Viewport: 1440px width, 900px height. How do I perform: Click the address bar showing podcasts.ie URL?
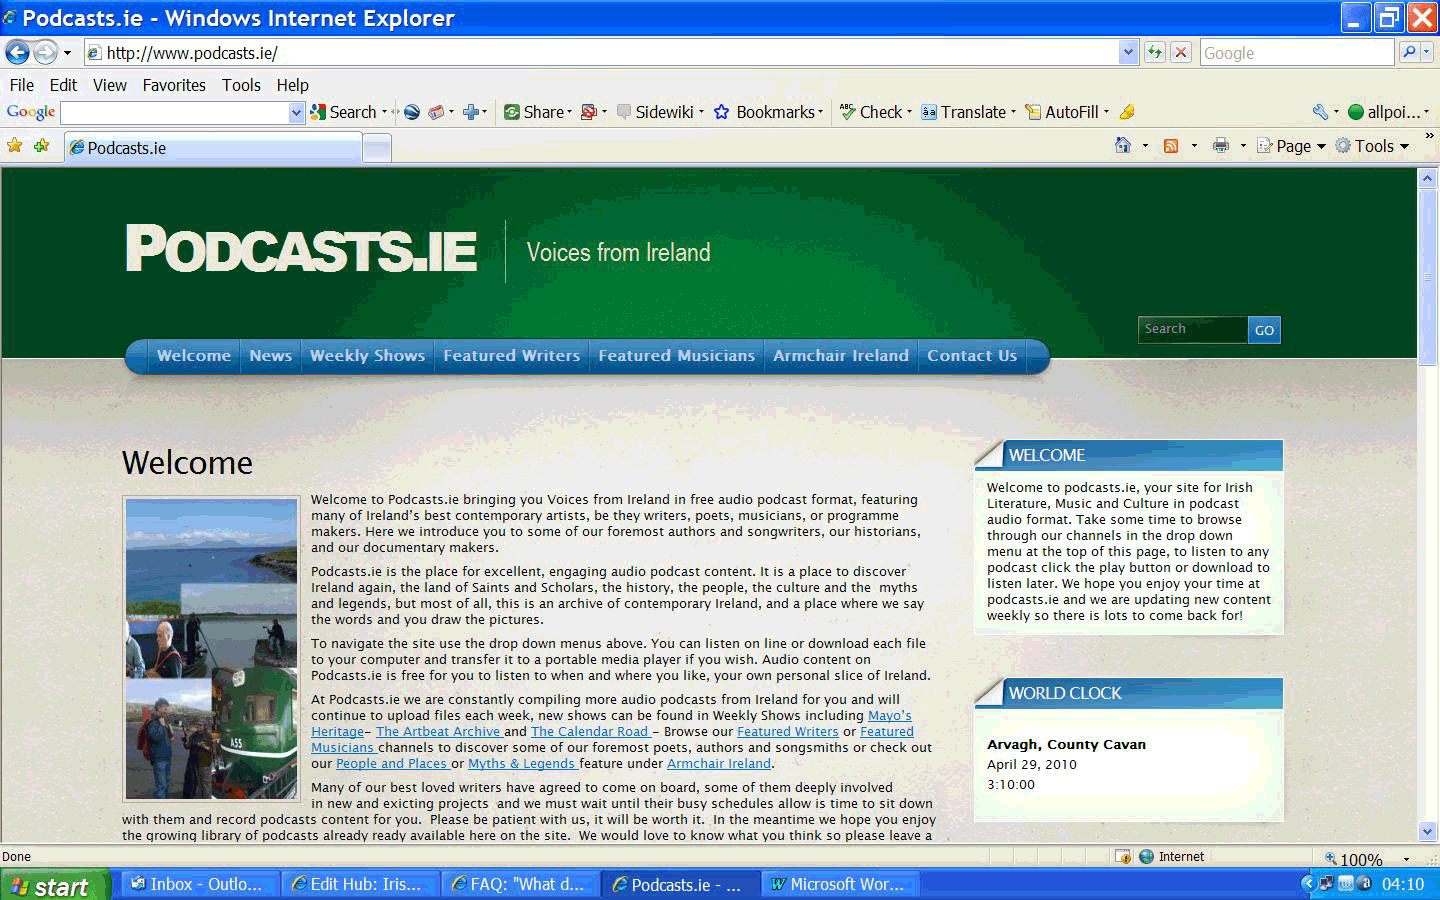click(600, 53)
